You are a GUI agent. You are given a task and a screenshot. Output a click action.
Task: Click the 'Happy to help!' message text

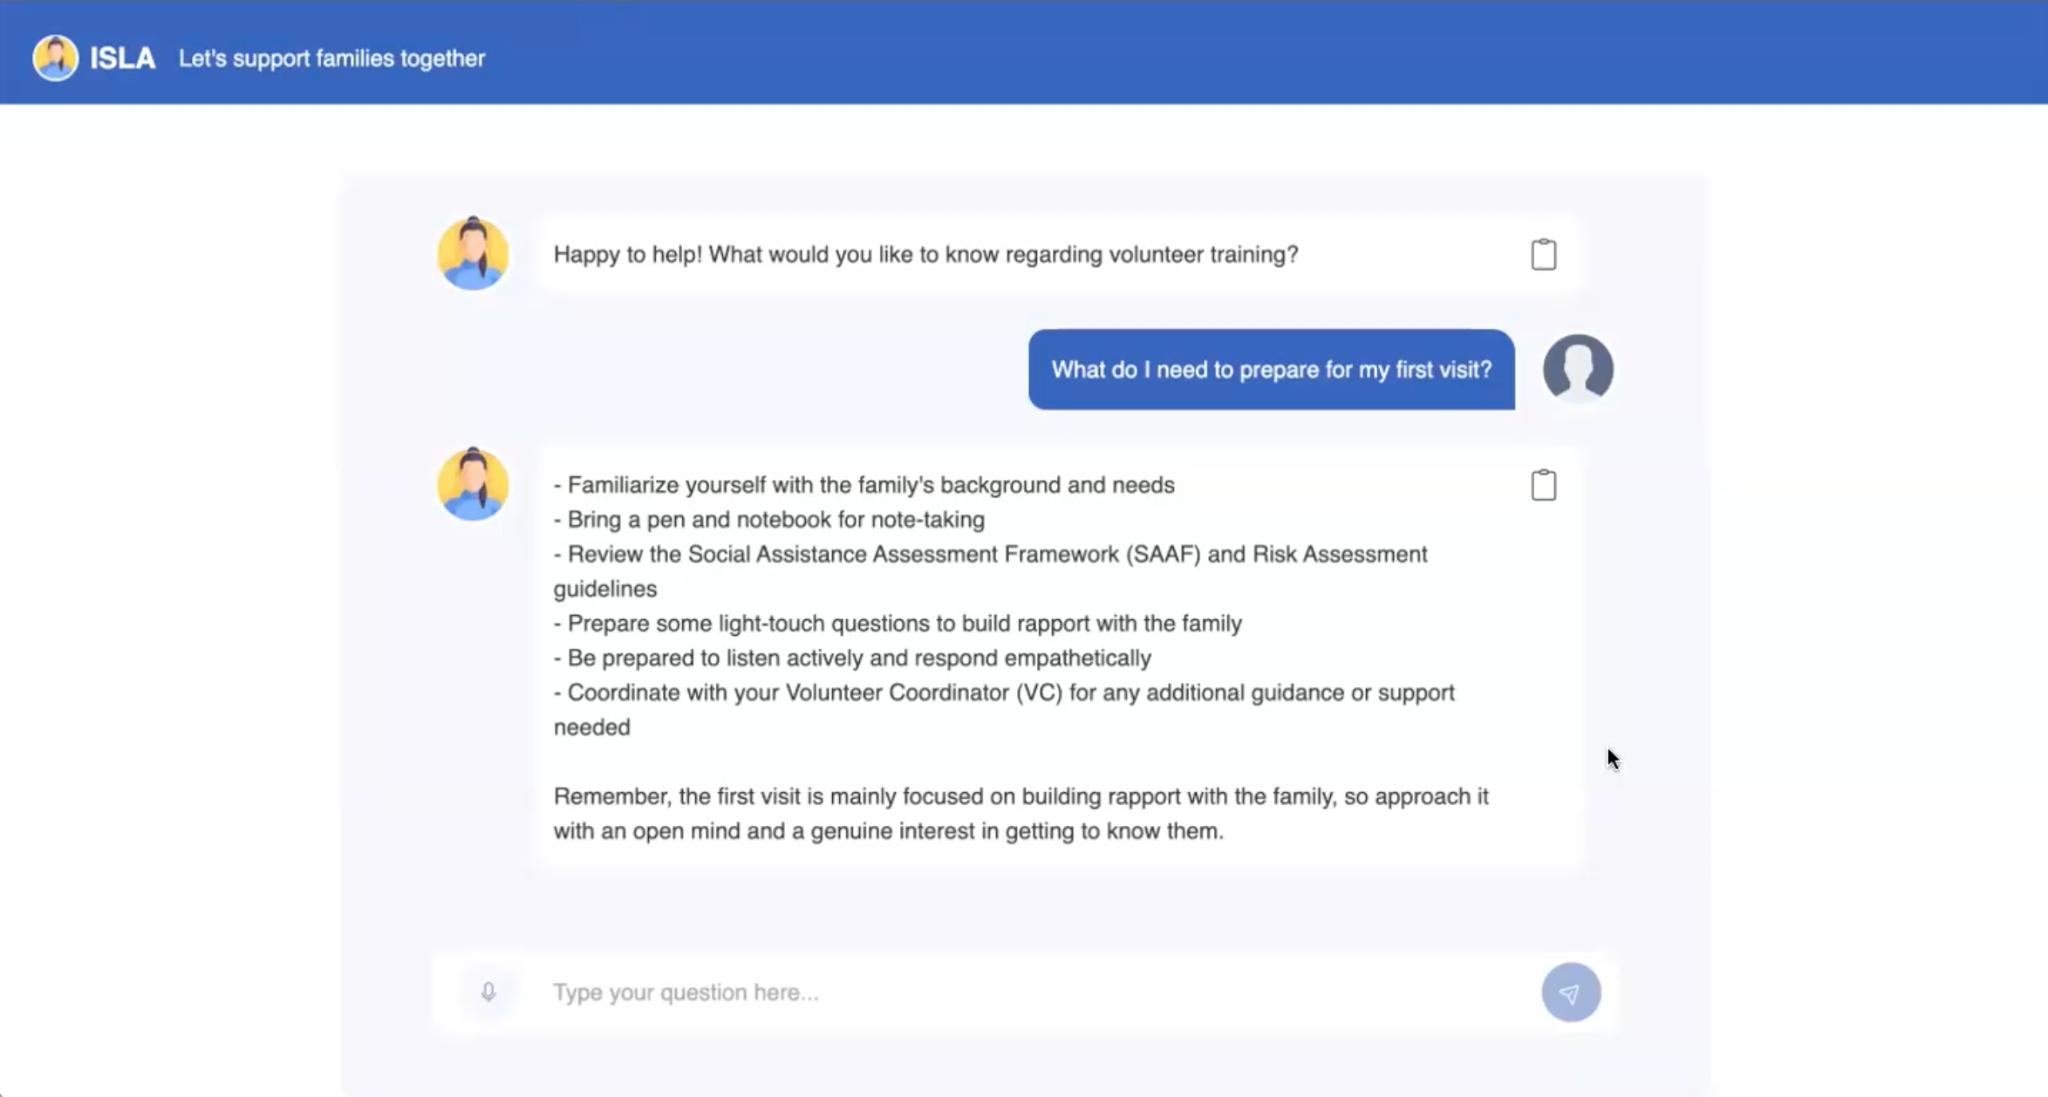coord(925,254)
